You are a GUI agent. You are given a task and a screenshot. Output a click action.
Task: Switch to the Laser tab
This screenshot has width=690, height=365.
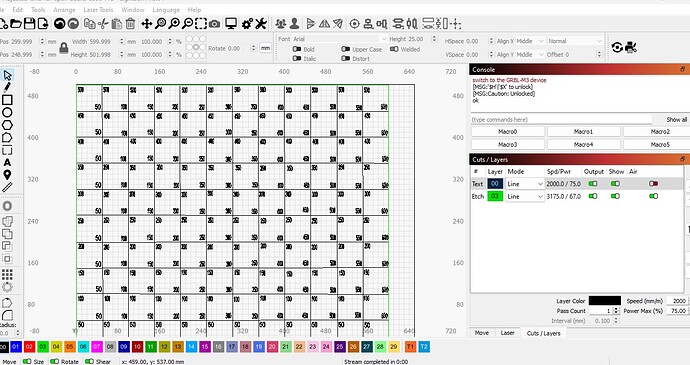pyautogui.click(x=507, y=333)
